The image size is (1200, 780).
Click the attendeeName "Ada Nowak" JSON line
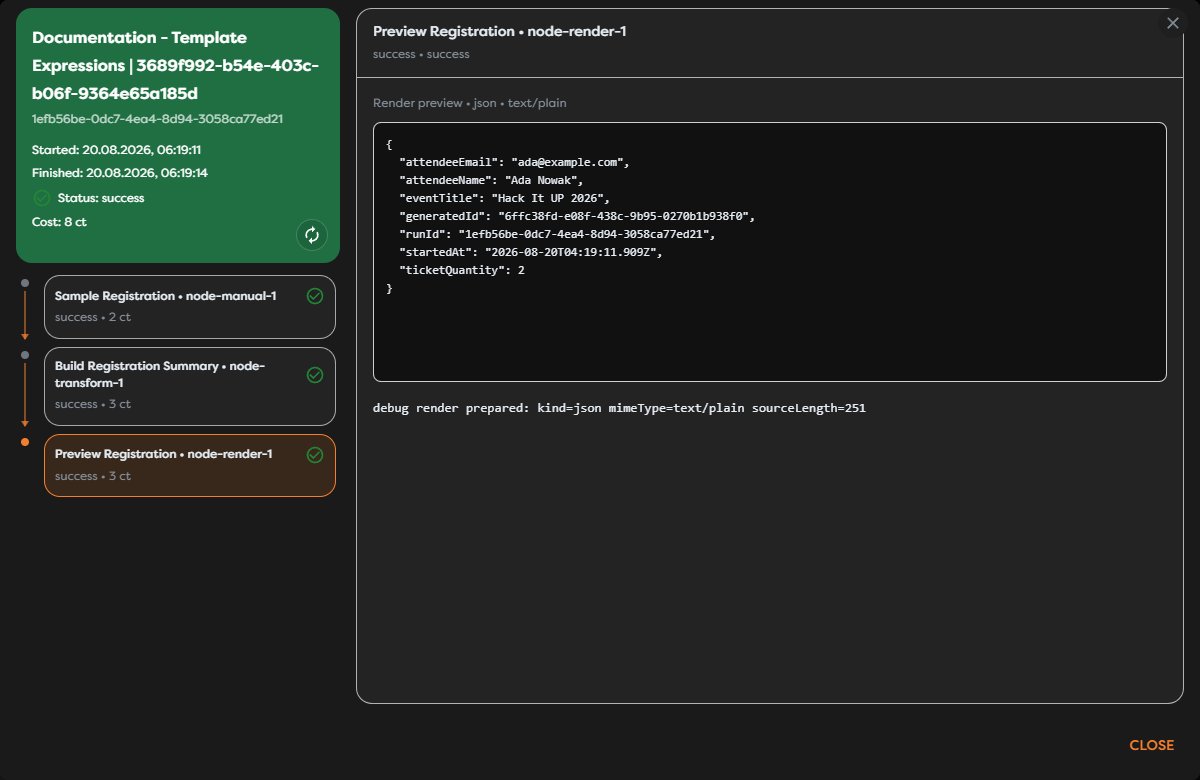490,180
